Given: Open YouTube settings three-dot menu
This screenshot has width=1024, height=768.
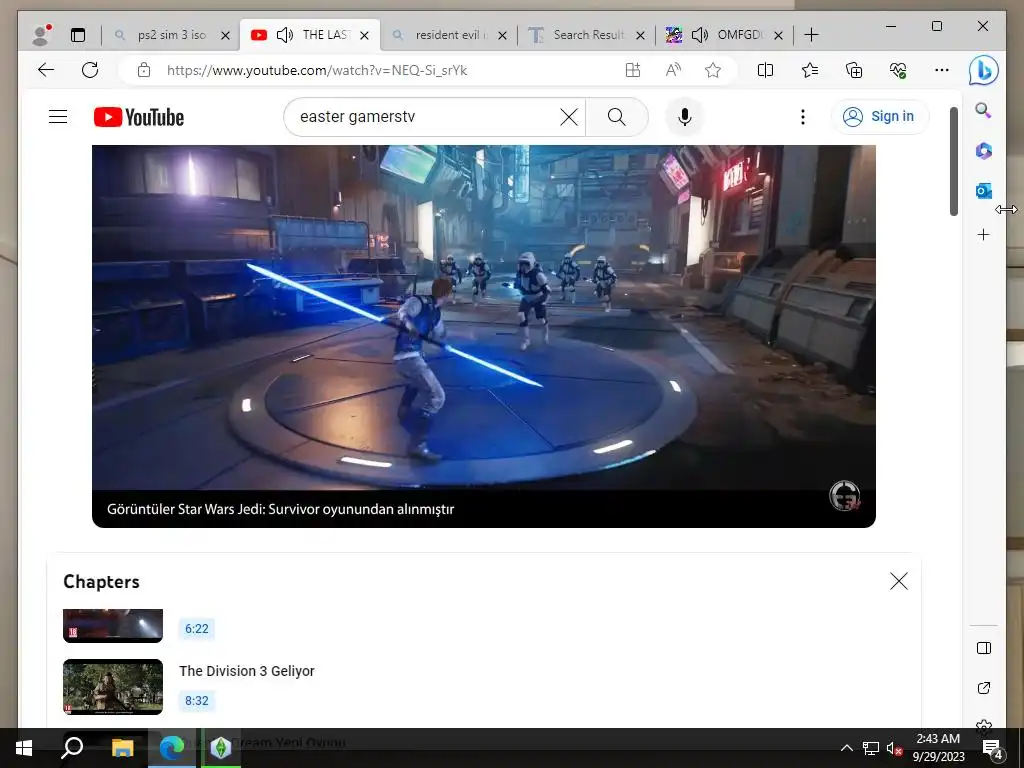Looking at the screenshot, I should point(803,117).
